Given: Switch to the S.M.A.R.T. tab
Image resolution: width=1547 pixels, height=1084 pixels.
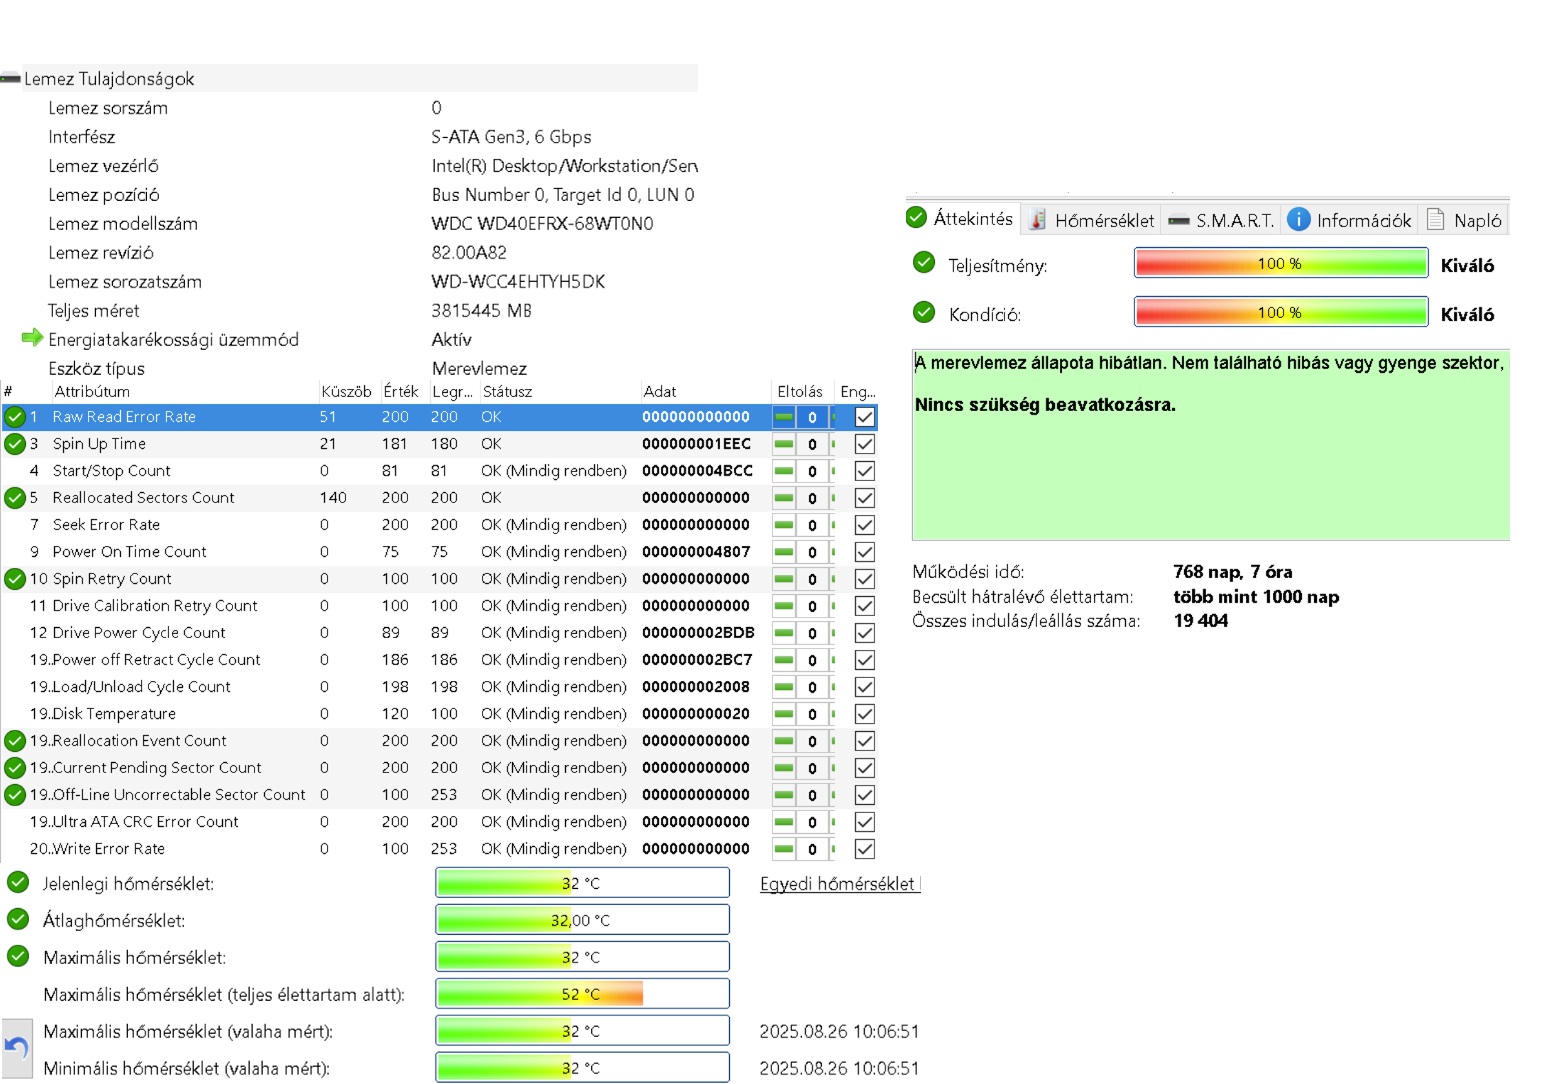Looking at the screenshot, I should (1222, 220).
